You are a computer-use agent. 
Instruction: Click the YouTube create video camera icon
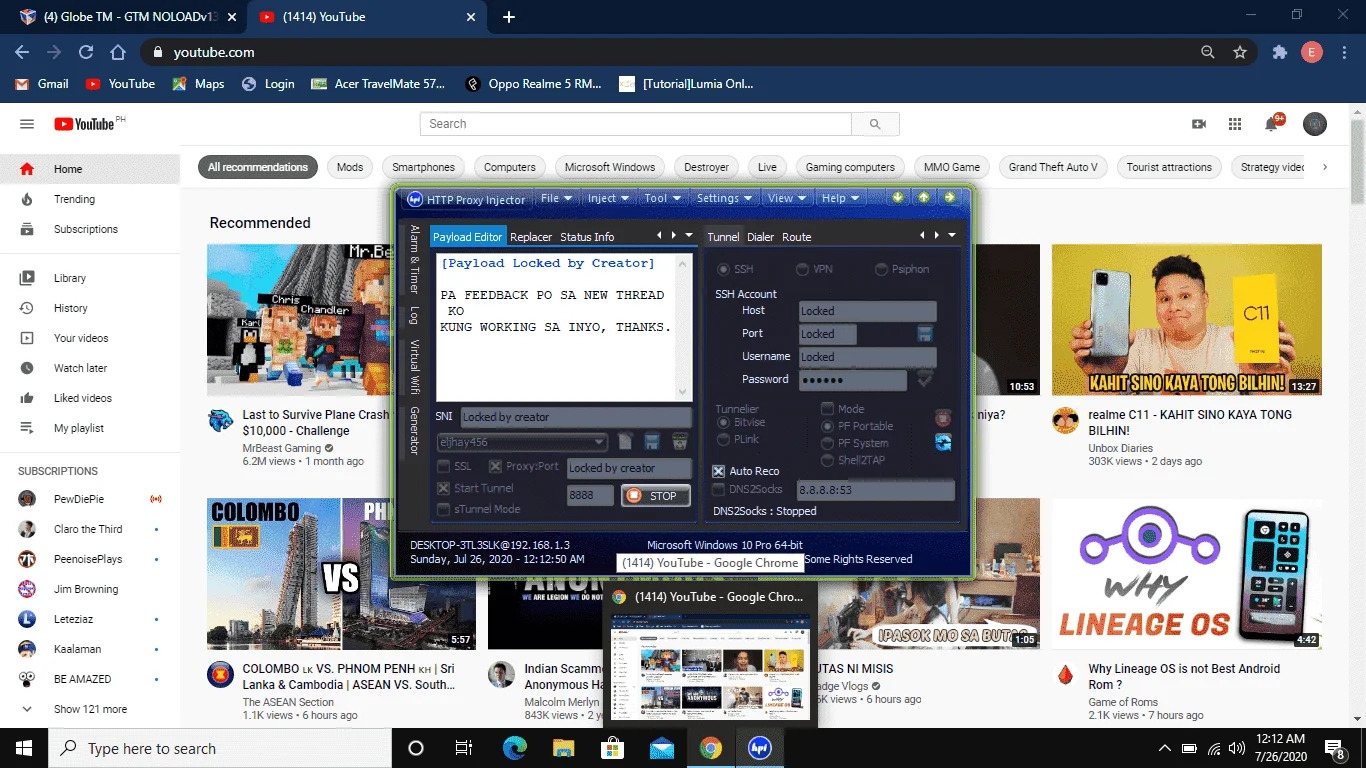click(1199, 124)
